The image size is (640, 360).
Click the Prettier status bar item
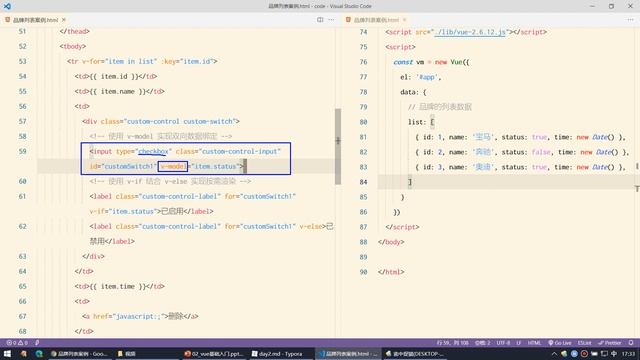609,343
